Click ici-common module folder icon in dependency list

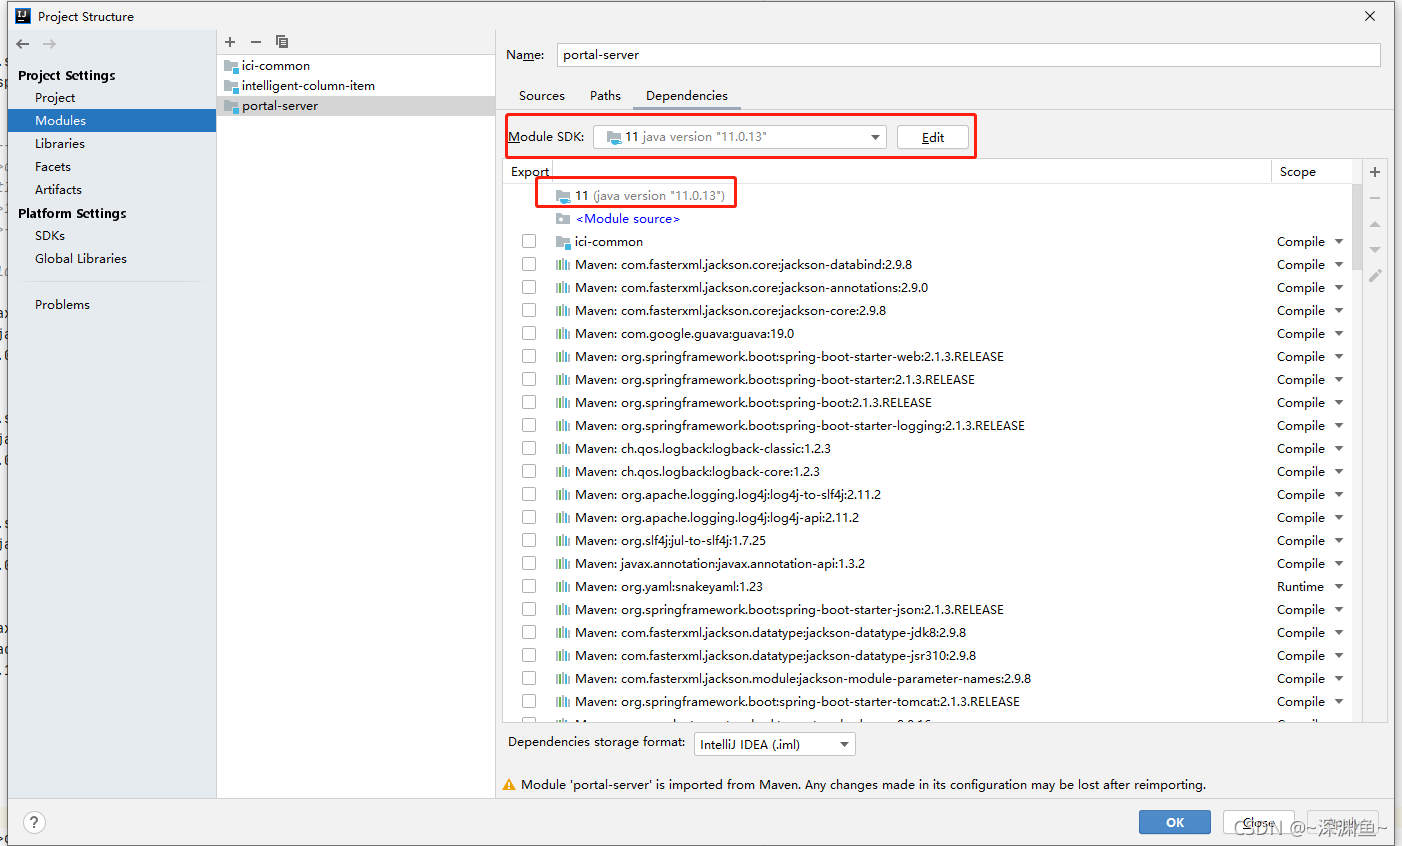point(563,242)
